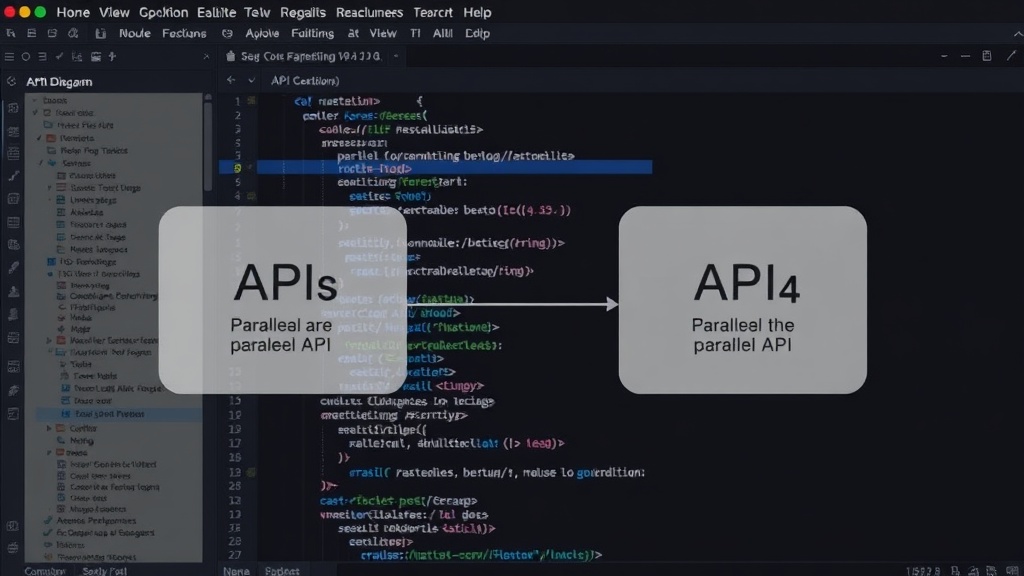Open dropdown arrow beside Seg Cote Fapetting tab

[396, 57]
